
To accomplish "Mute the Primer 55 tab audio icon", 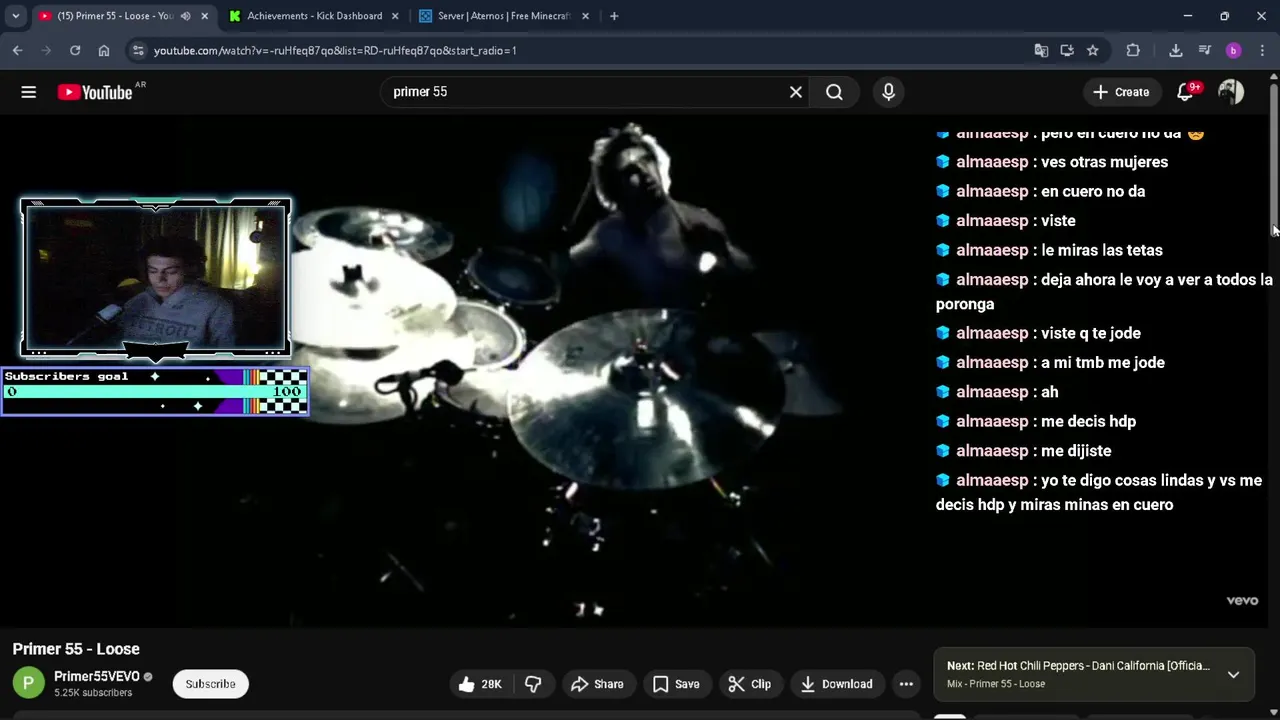I will click(185, 16).
